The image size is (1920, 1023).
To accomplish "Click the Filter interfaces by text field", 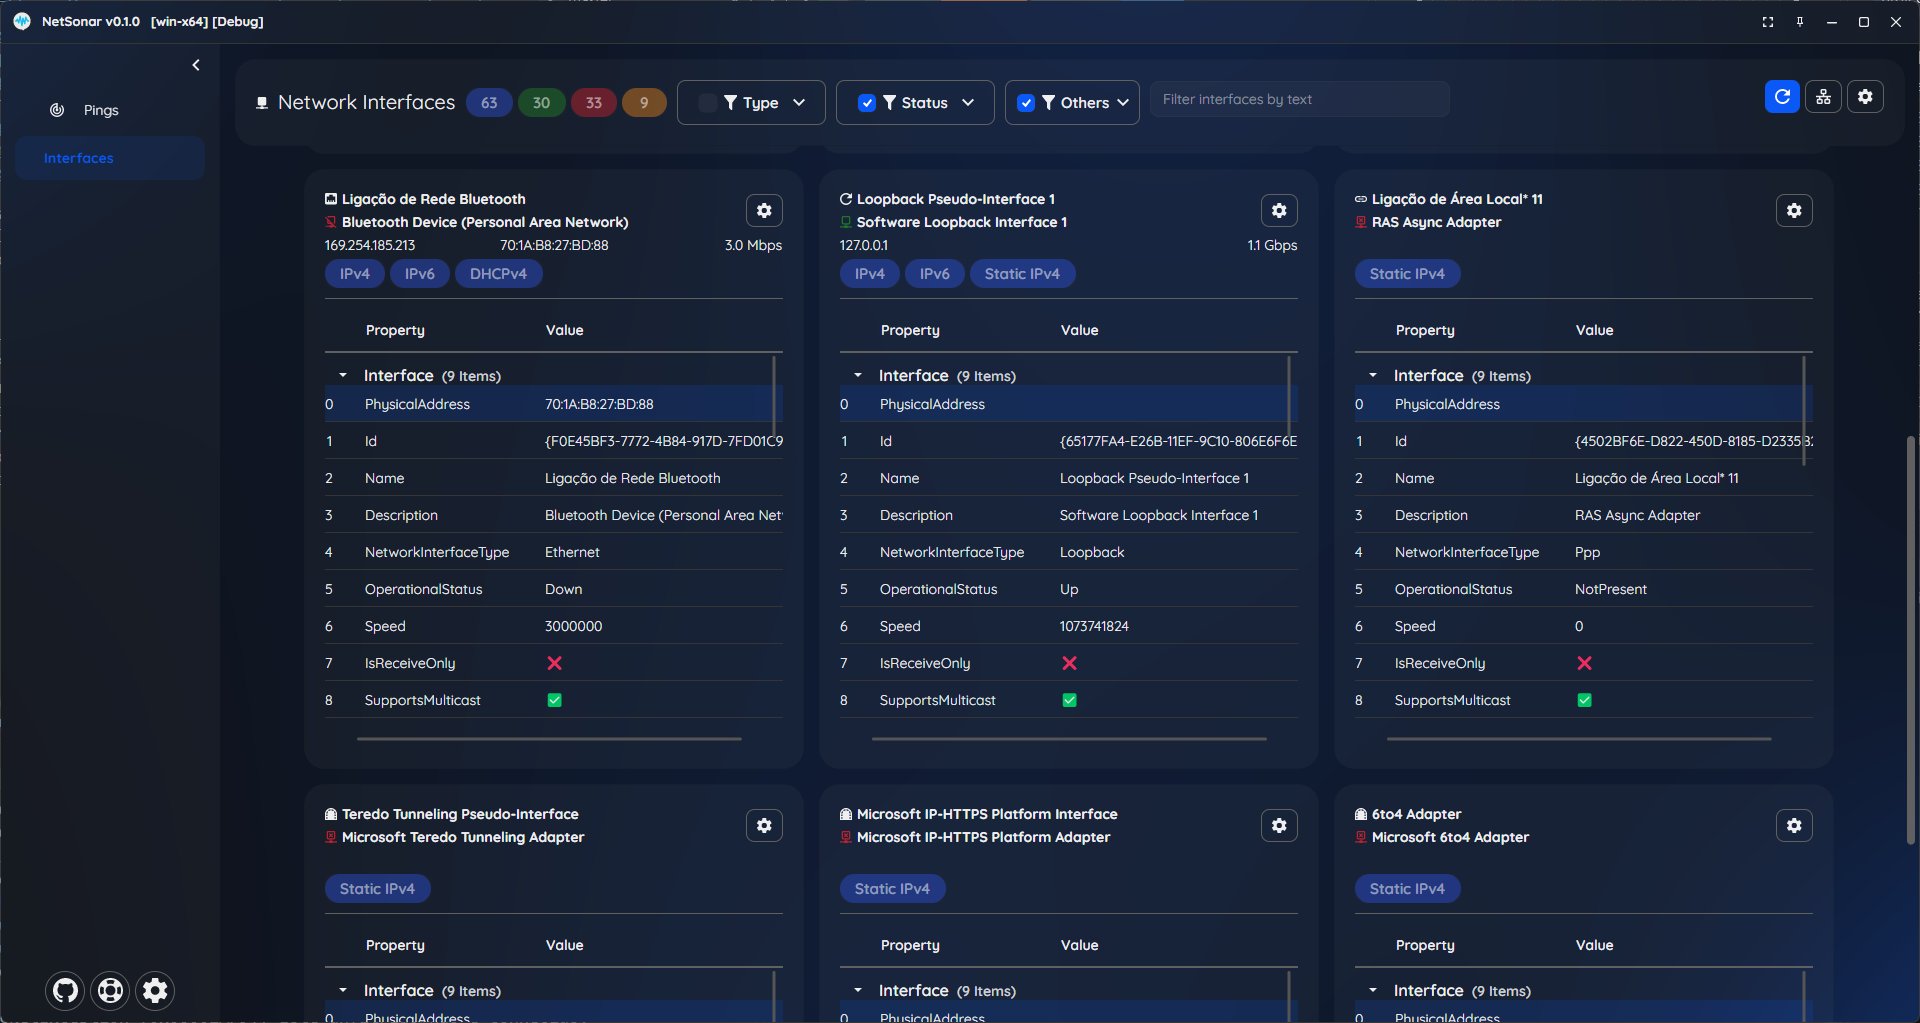I will pyautogui.click(x=1298, y=100).
